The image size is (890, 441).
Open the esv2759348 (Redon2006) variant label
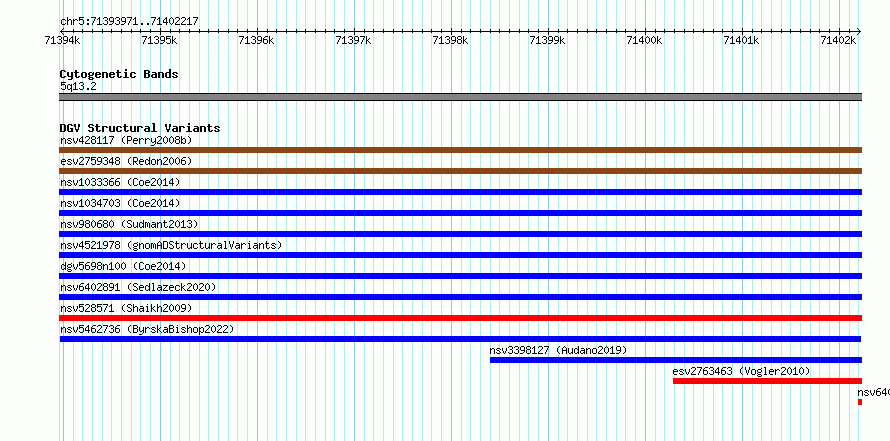[x=126, y=161]
